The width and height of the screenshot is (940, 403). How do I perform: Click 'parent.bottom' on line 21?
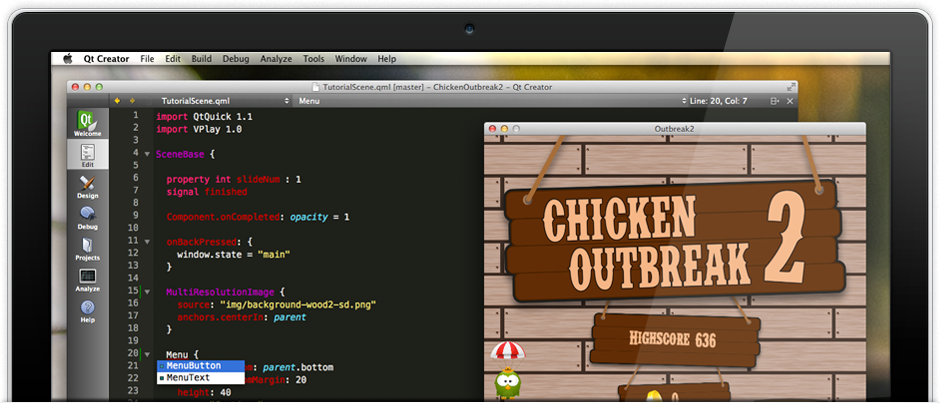[x=298, y=367]
